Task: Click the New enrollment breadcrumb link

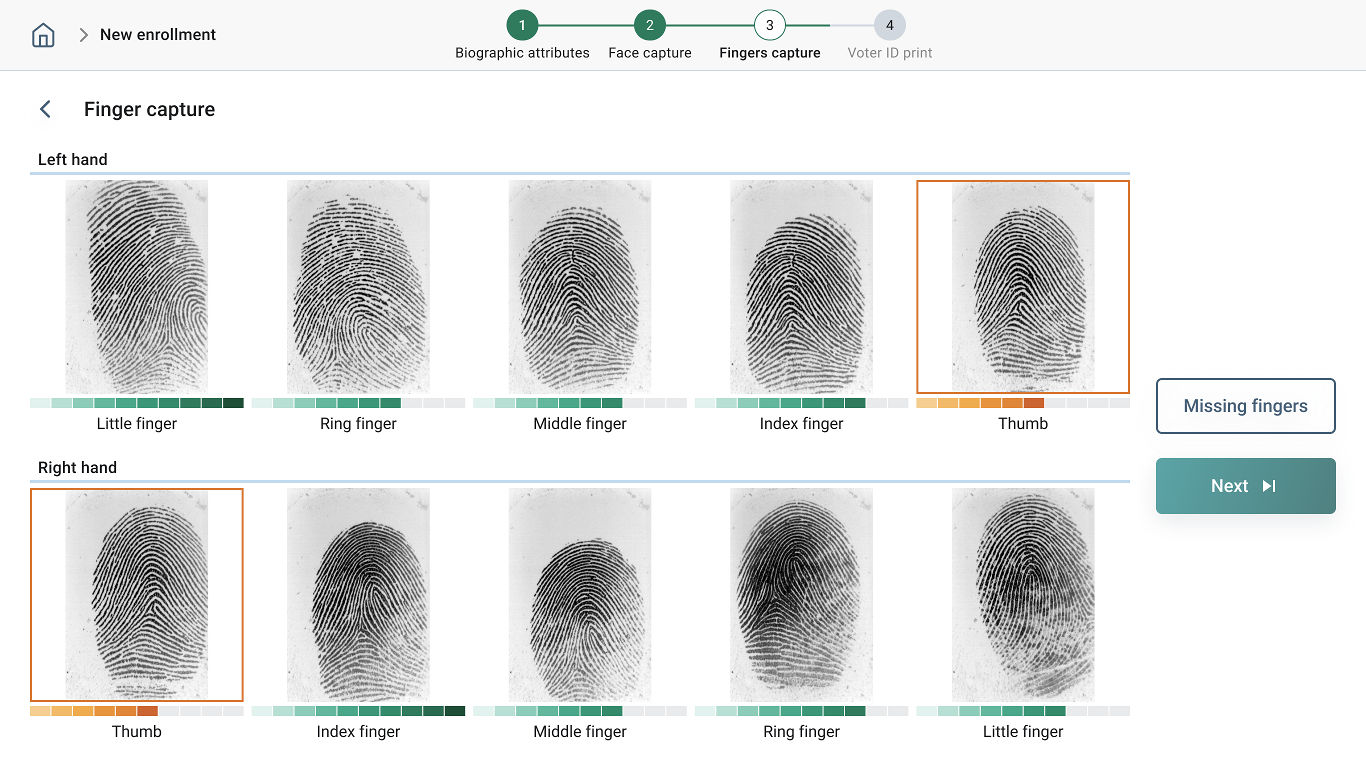Action: [158, 35]
